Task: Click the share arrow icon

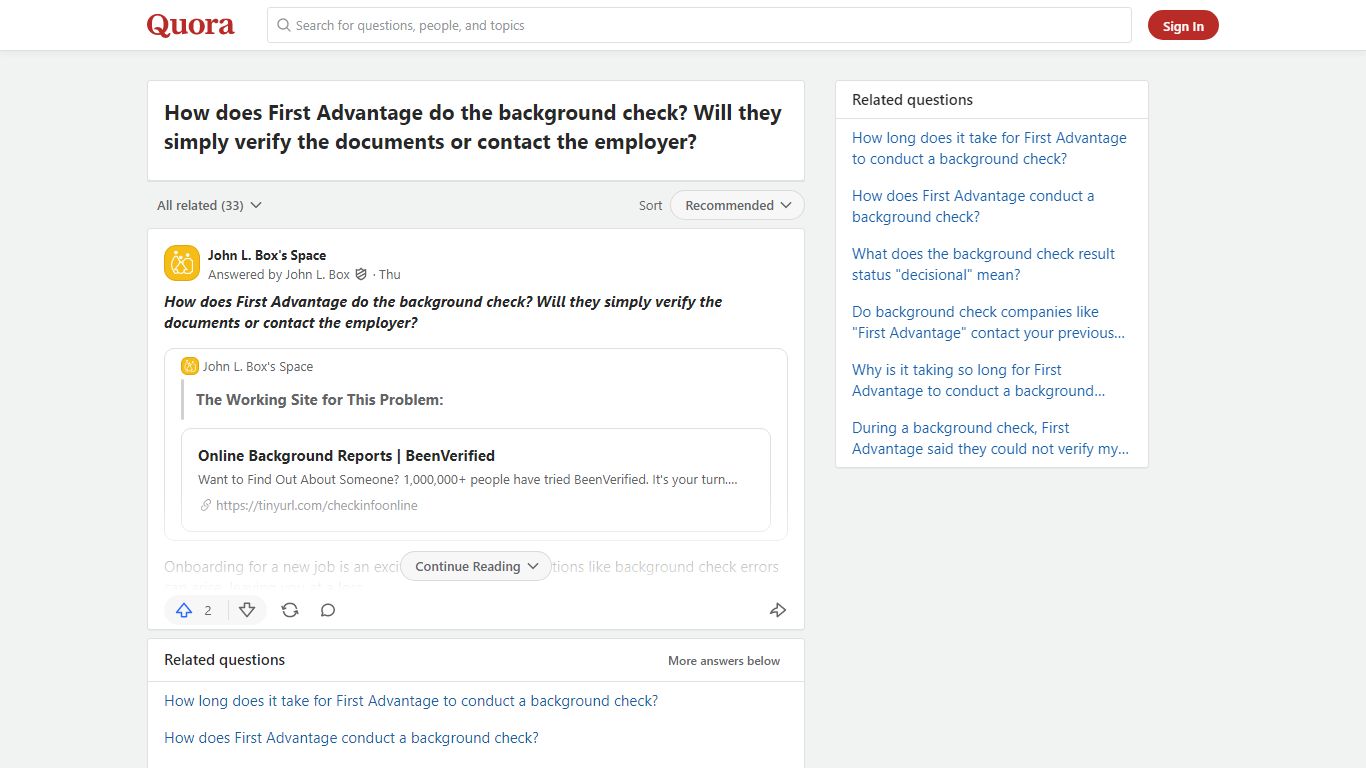Action: point(778,610)
